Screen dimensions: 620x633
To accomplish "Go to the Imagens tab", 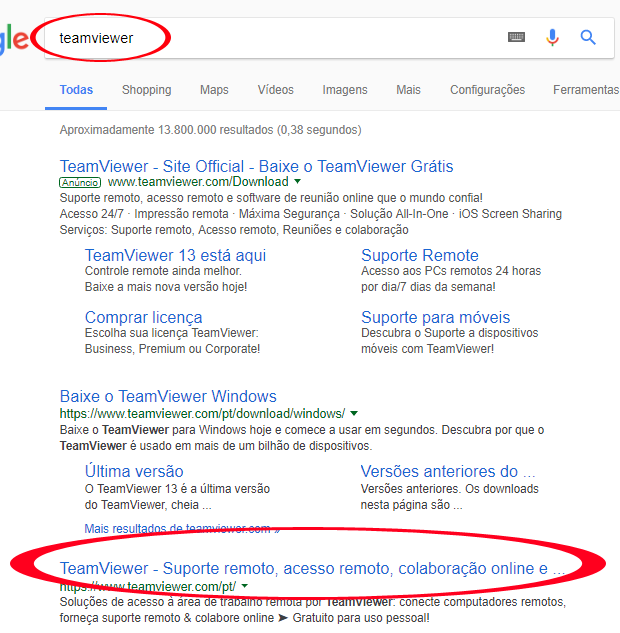I will [345, 90].
